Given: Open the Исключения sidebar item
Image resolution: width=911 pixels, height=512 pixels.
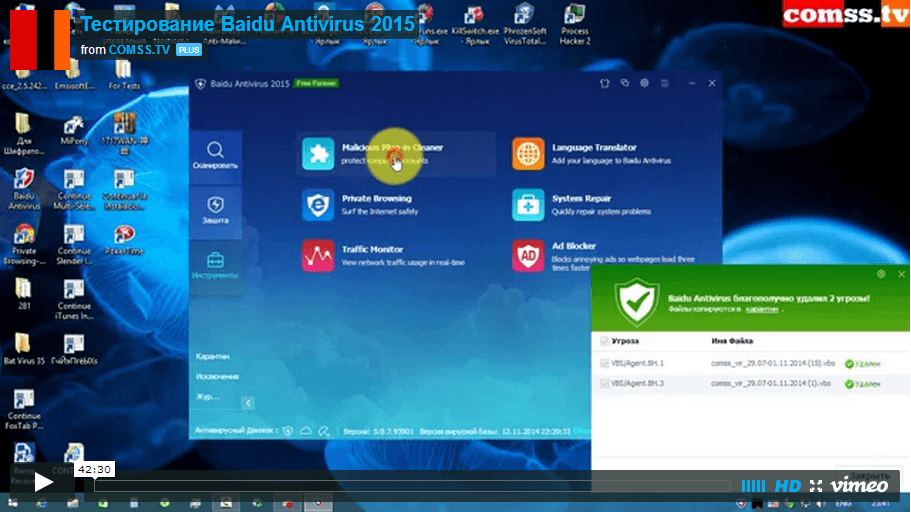Looking at the screenshot, I should [x=217, y=377].
